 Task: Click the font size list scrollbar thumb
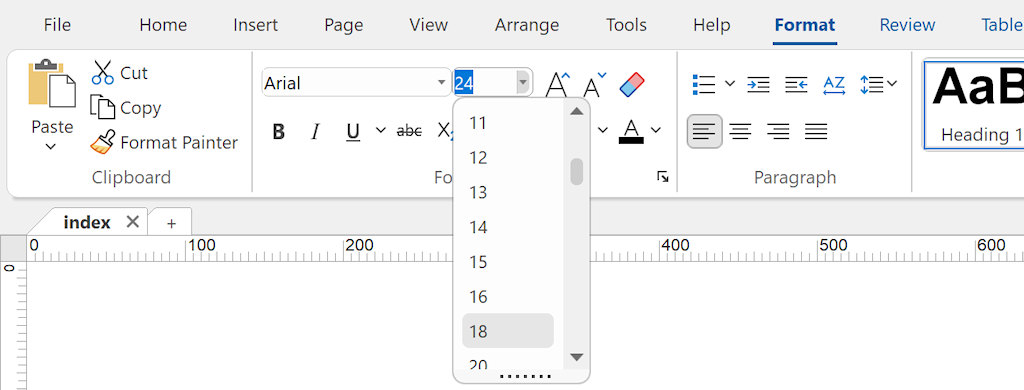577,172
